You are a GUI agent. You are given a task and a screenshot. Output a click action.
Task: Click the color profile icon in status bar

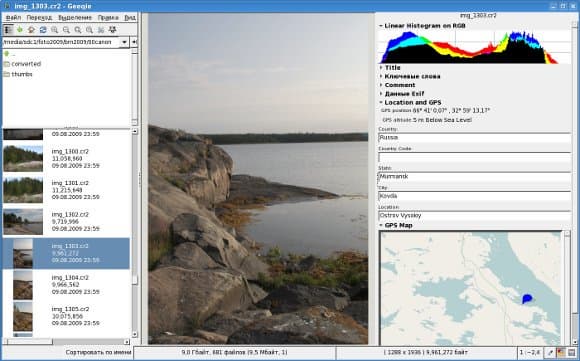tap(561, 352)
